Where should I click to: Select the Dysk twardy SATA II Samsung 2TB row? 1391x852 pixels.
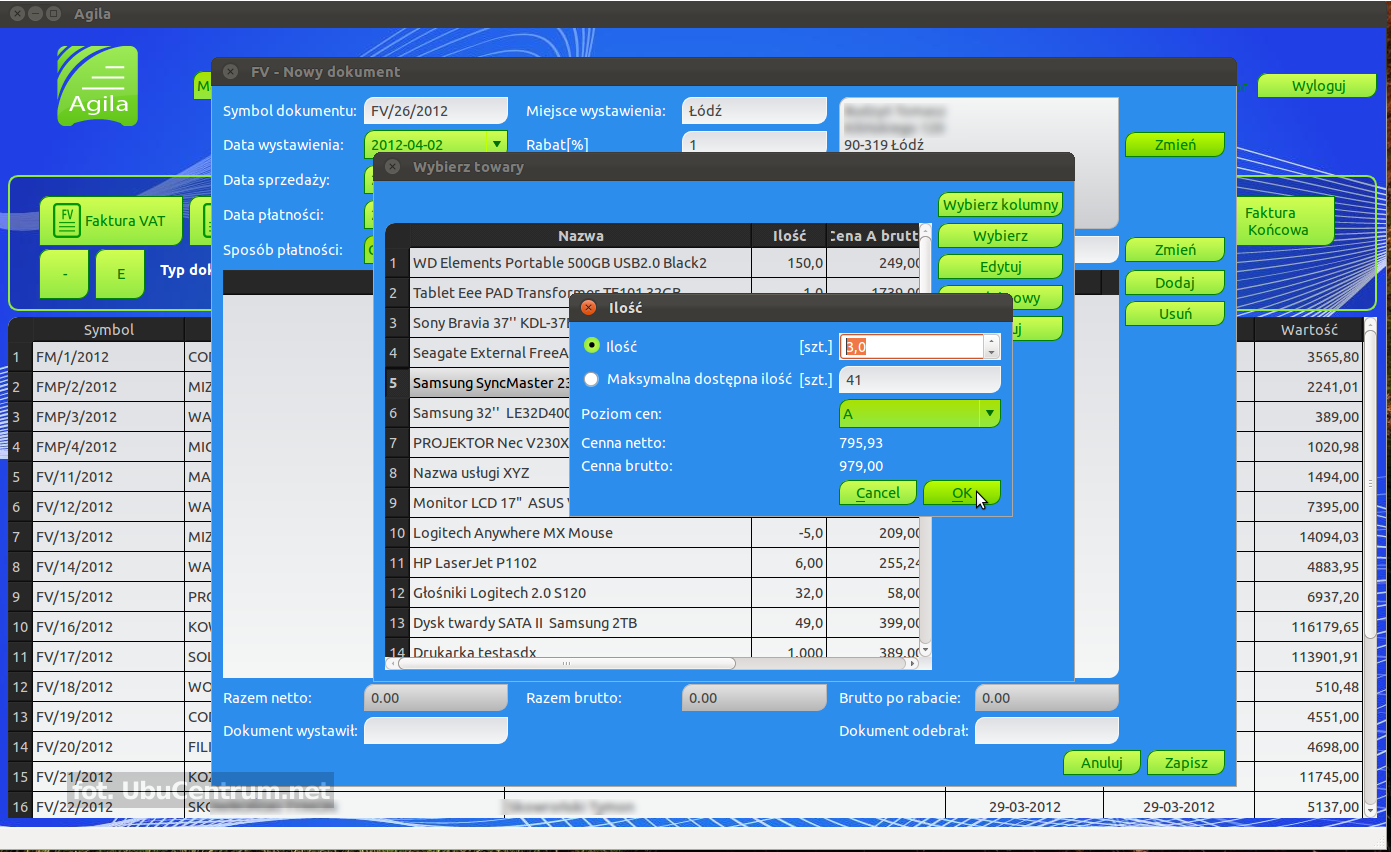(x=652, y=623)
